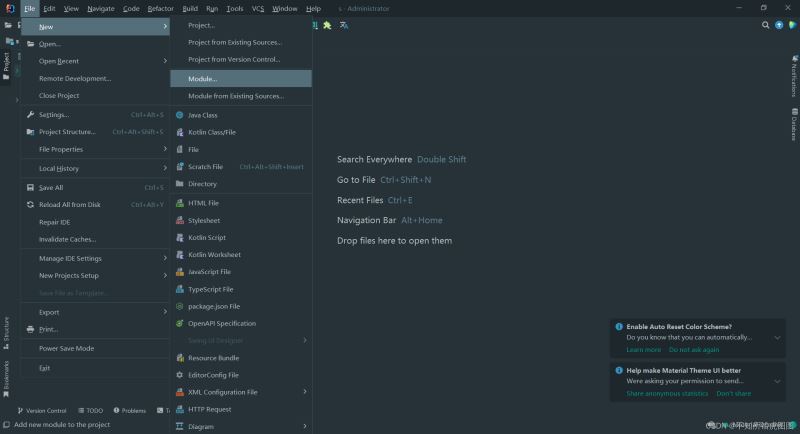Click the HTML File icon
Screen dimensions: 800x434
tap(180, 203)
